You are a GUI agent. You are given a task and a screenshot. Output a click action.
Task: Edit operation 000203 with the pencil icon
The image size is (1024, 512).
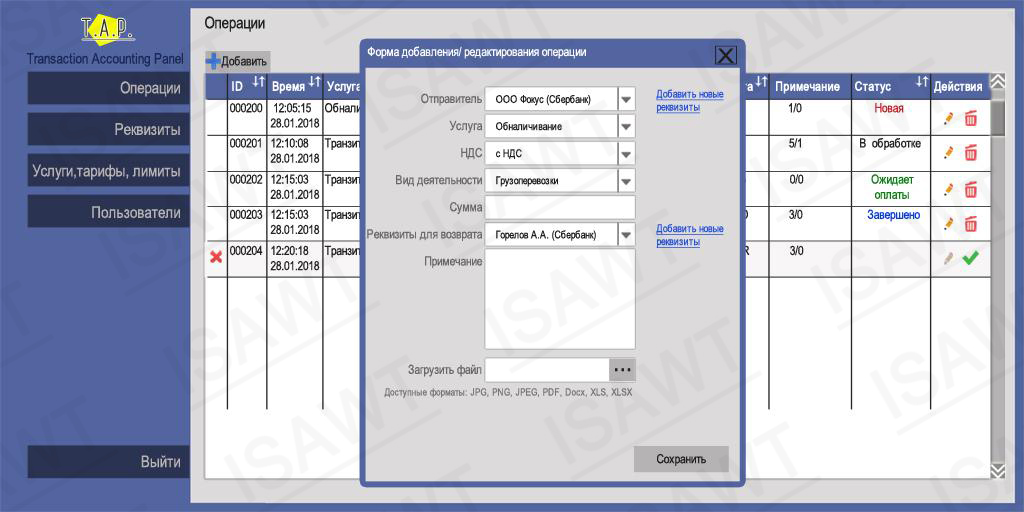[948, 223]
